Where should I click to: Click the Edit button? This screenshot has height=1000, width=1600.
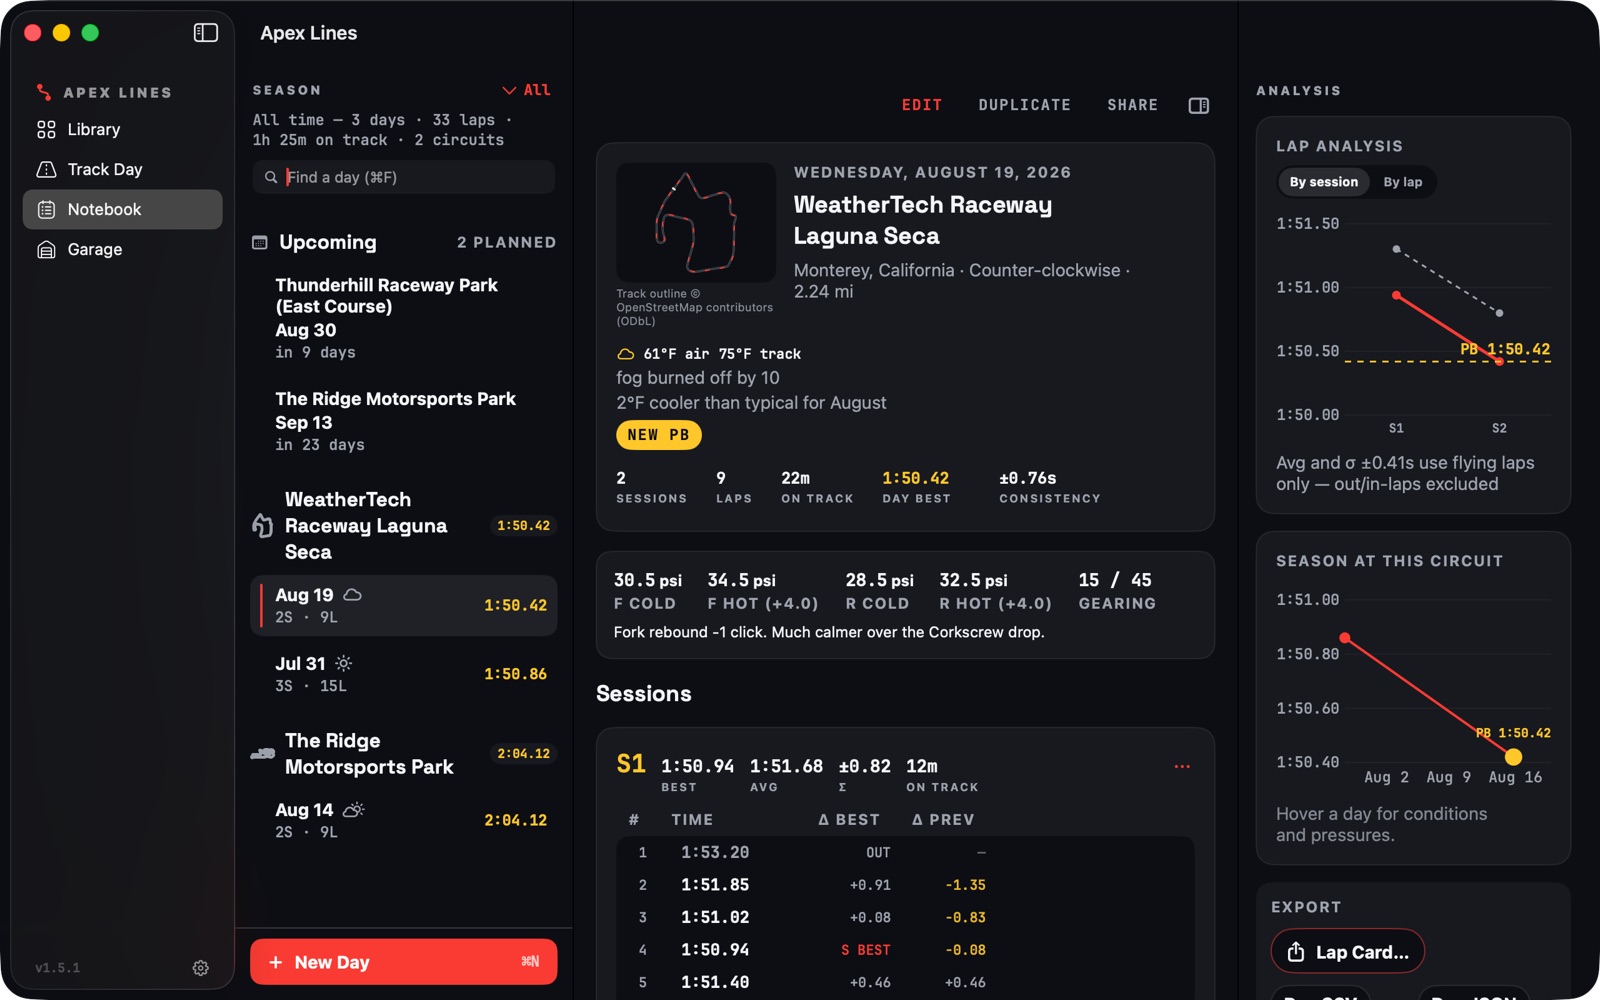pyautogui.click(x=922, y=105)
